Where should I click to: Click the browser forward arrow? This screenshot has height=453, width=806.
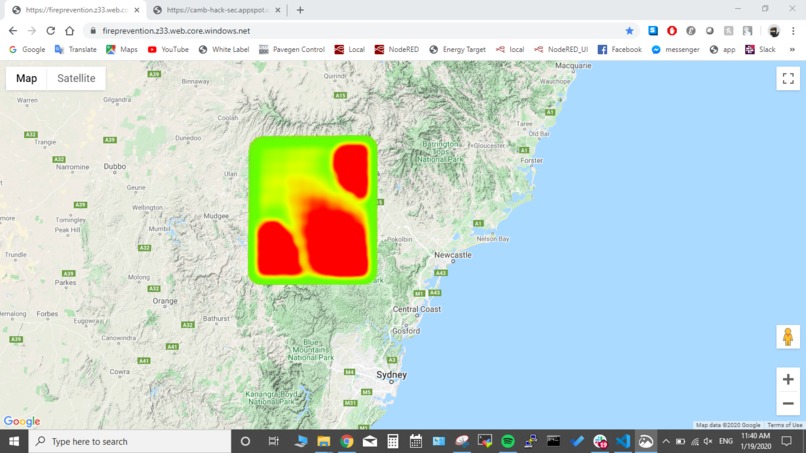tap(32, 31)
